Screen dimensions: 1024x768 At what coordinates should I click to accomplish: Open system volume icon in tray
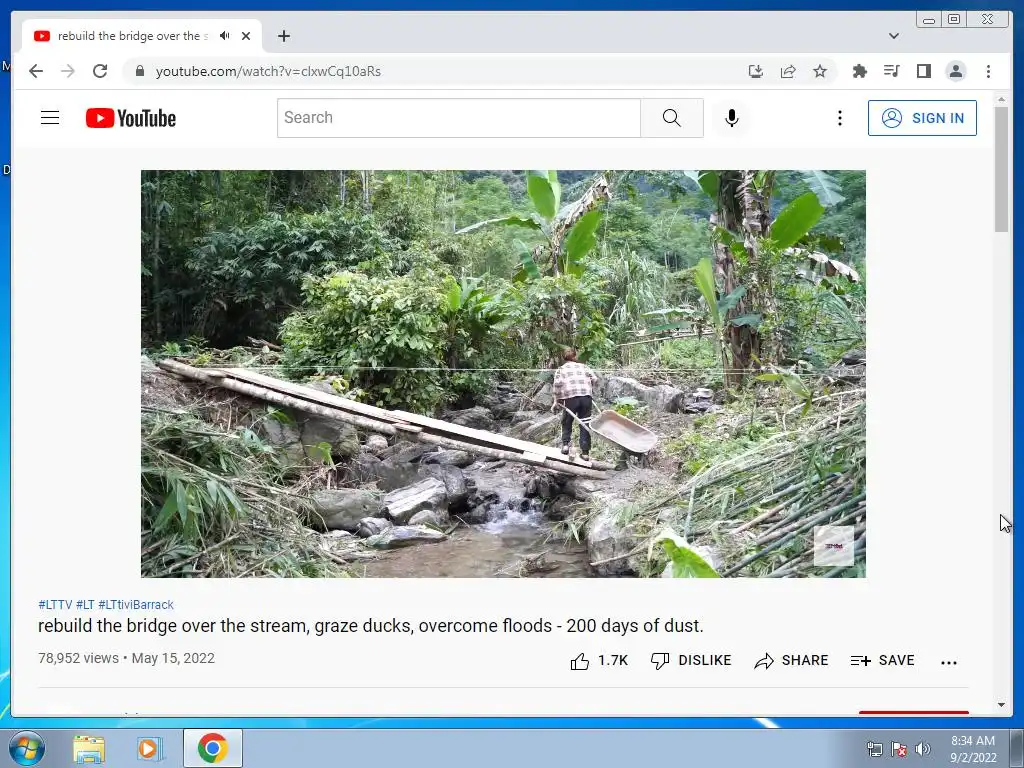tap(922, 749)
